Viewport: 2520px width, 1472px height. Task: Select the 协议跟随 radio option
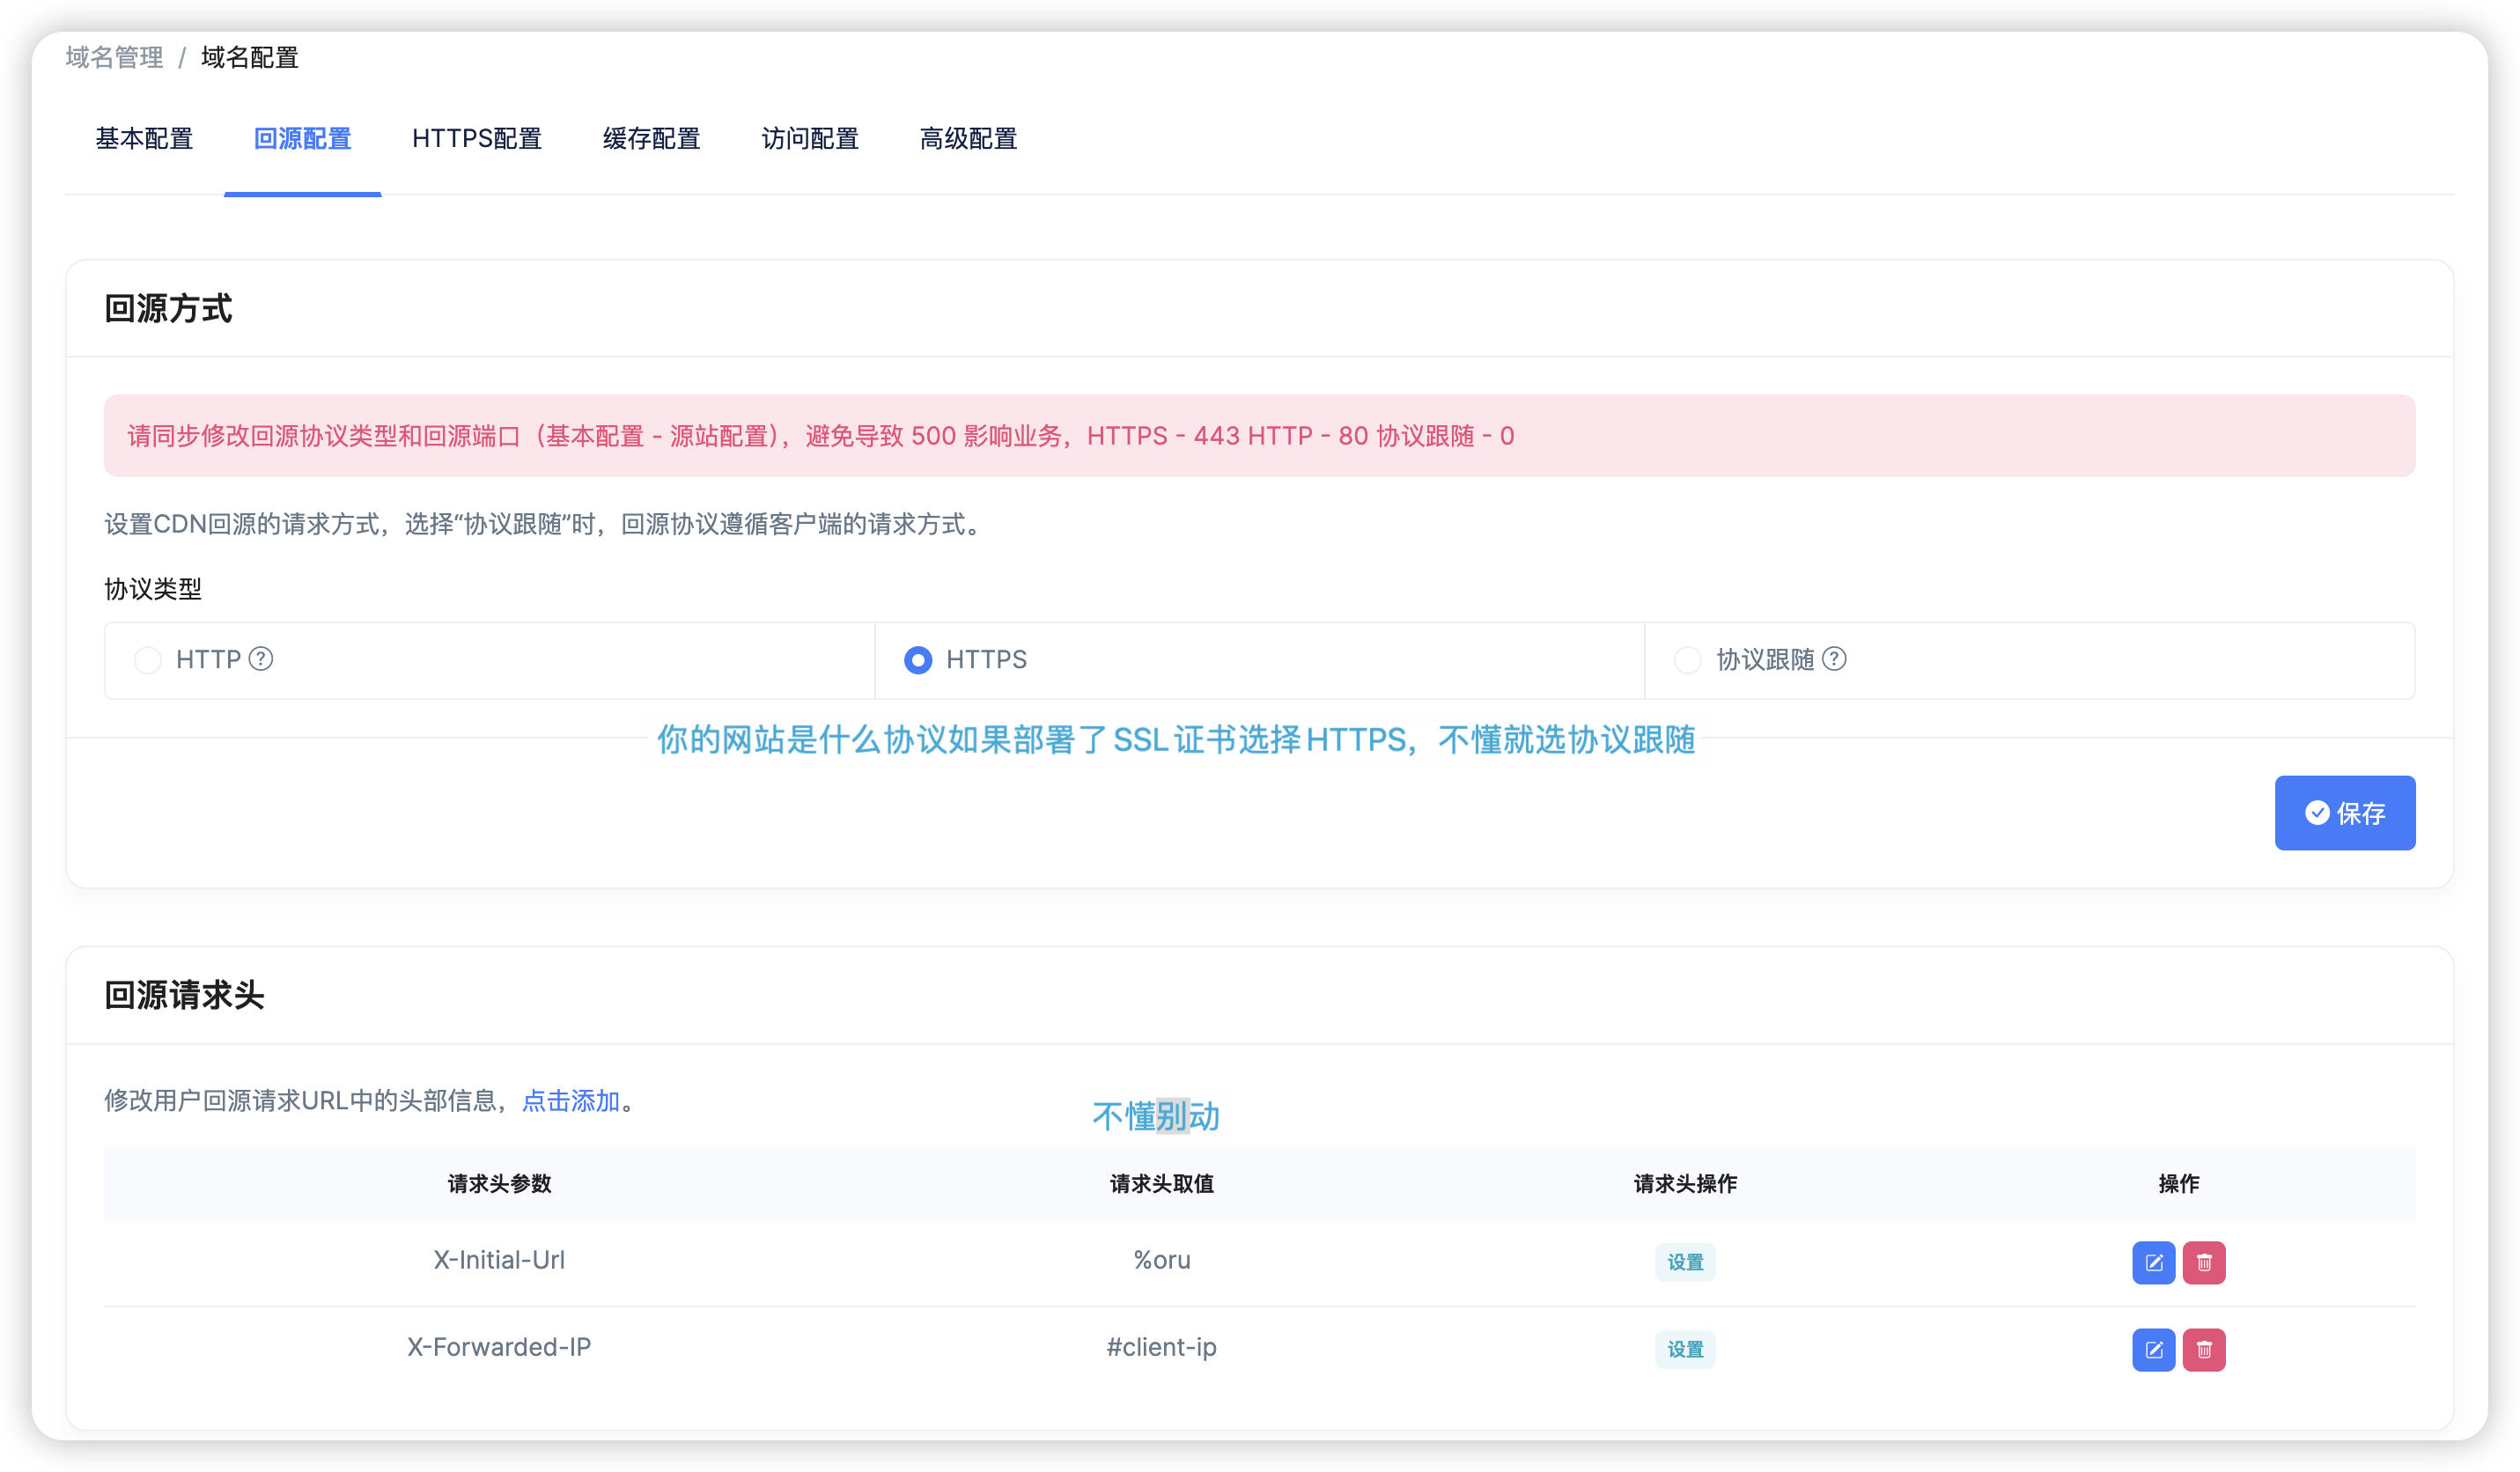1688,660
